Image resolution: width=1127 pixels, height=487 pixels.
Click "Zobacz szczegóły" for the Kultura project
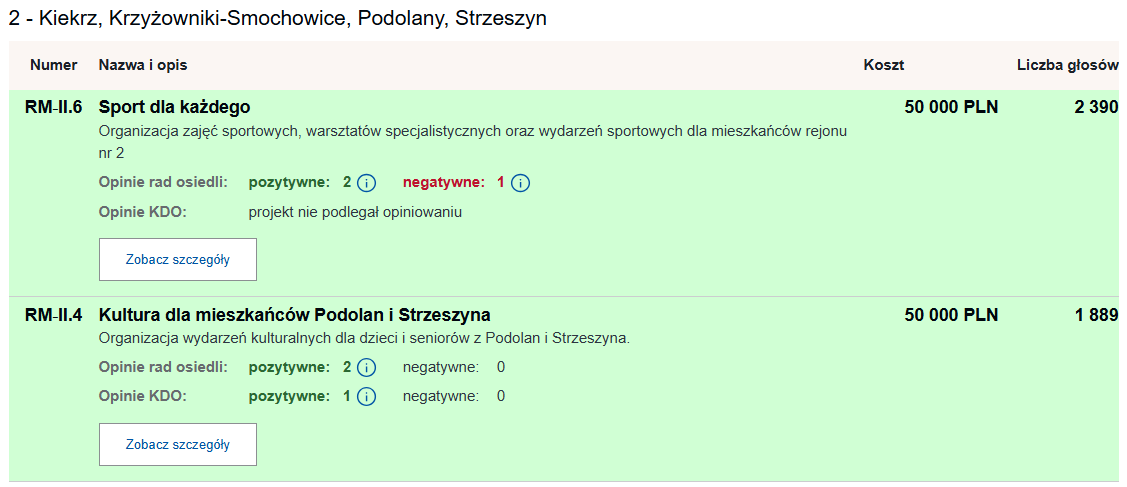178,445
